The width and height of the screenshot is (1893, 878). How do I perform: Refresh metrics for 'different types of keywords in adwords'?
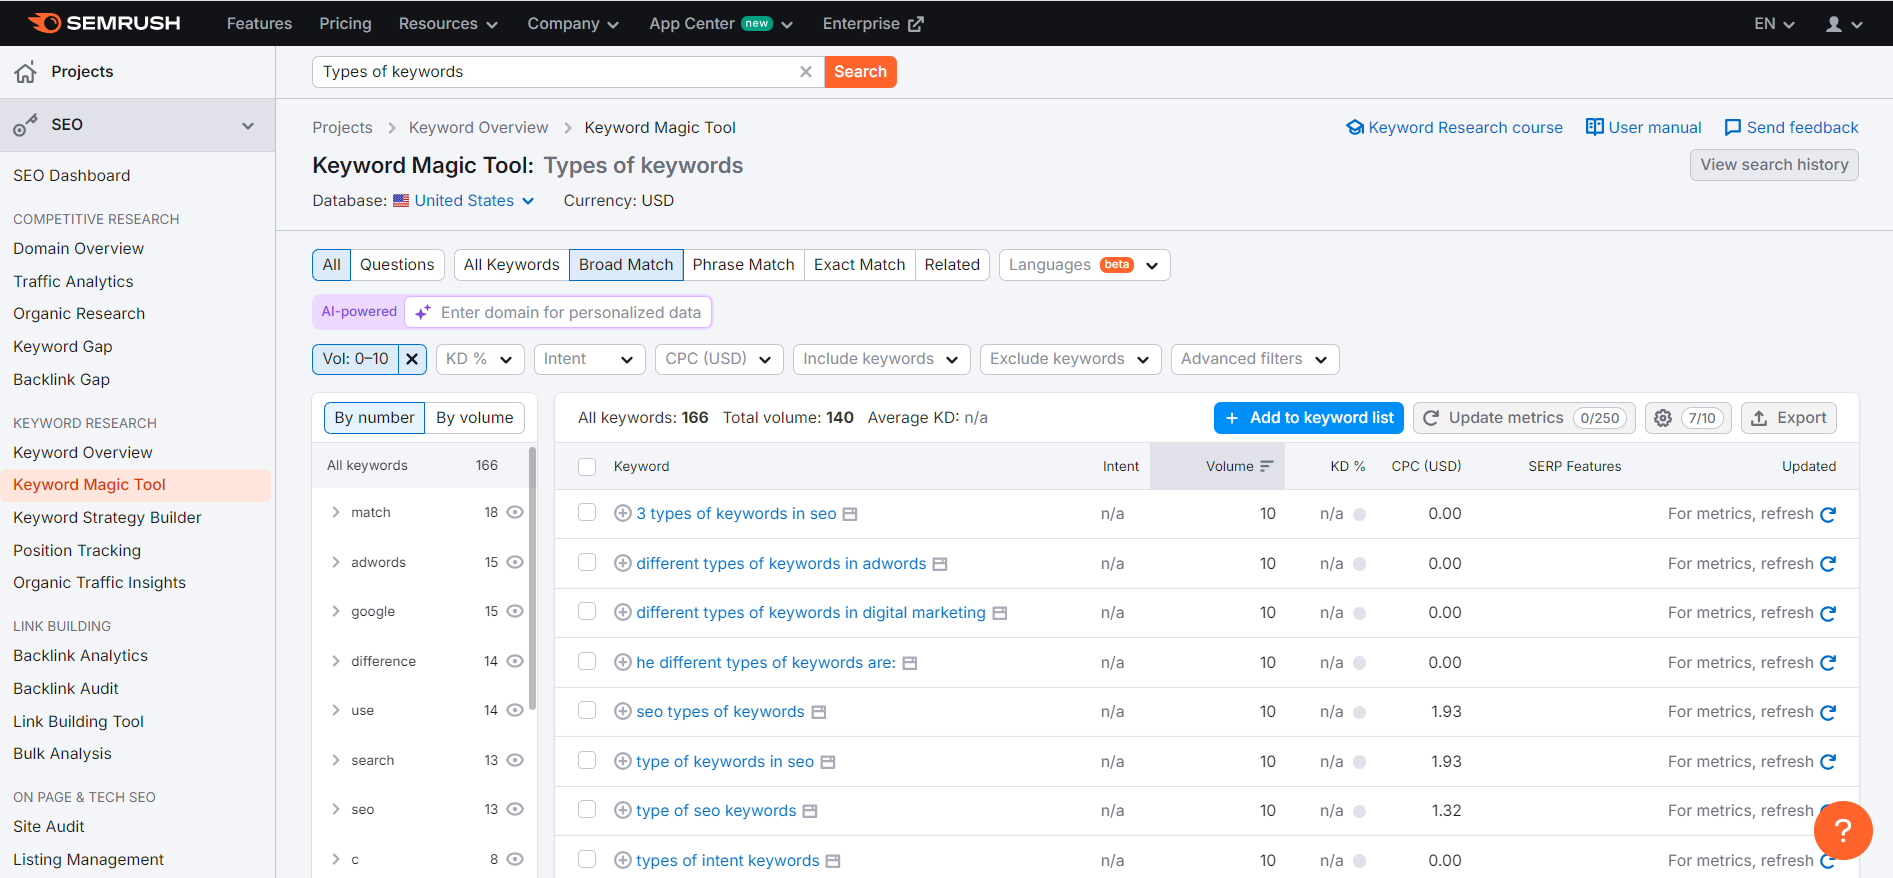click(1828, 564)
